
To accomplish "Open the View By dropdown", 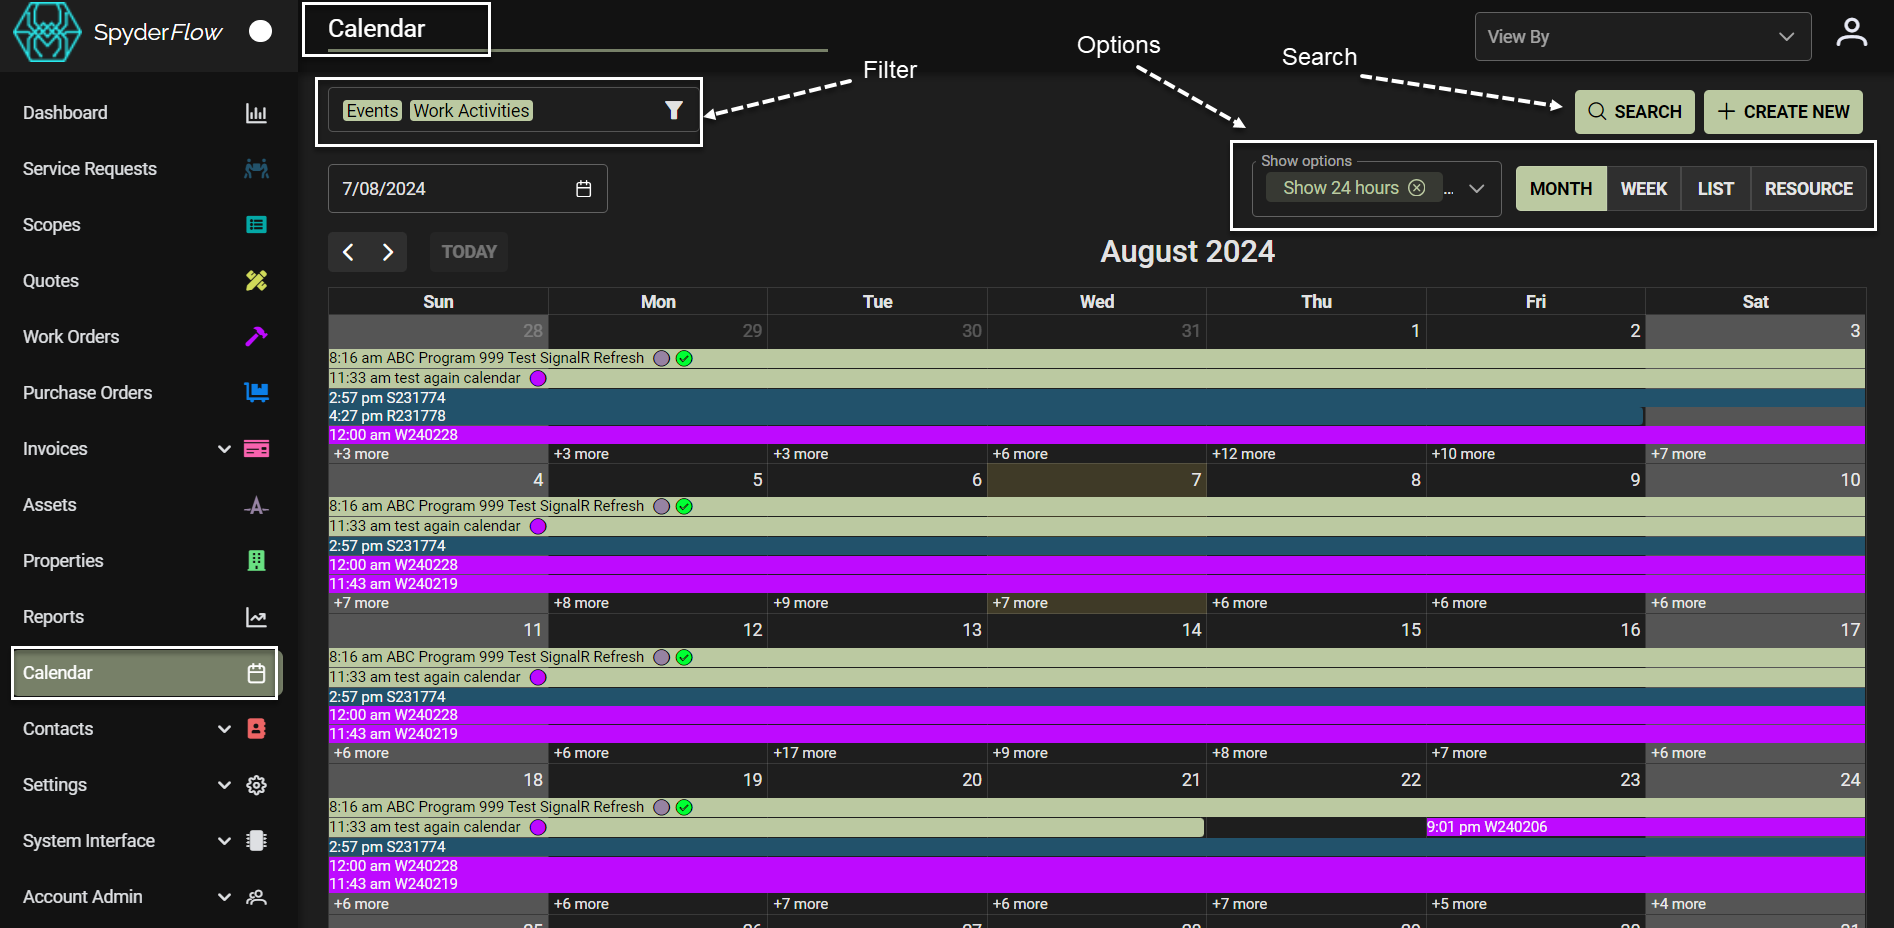I will coord(1642,37).
